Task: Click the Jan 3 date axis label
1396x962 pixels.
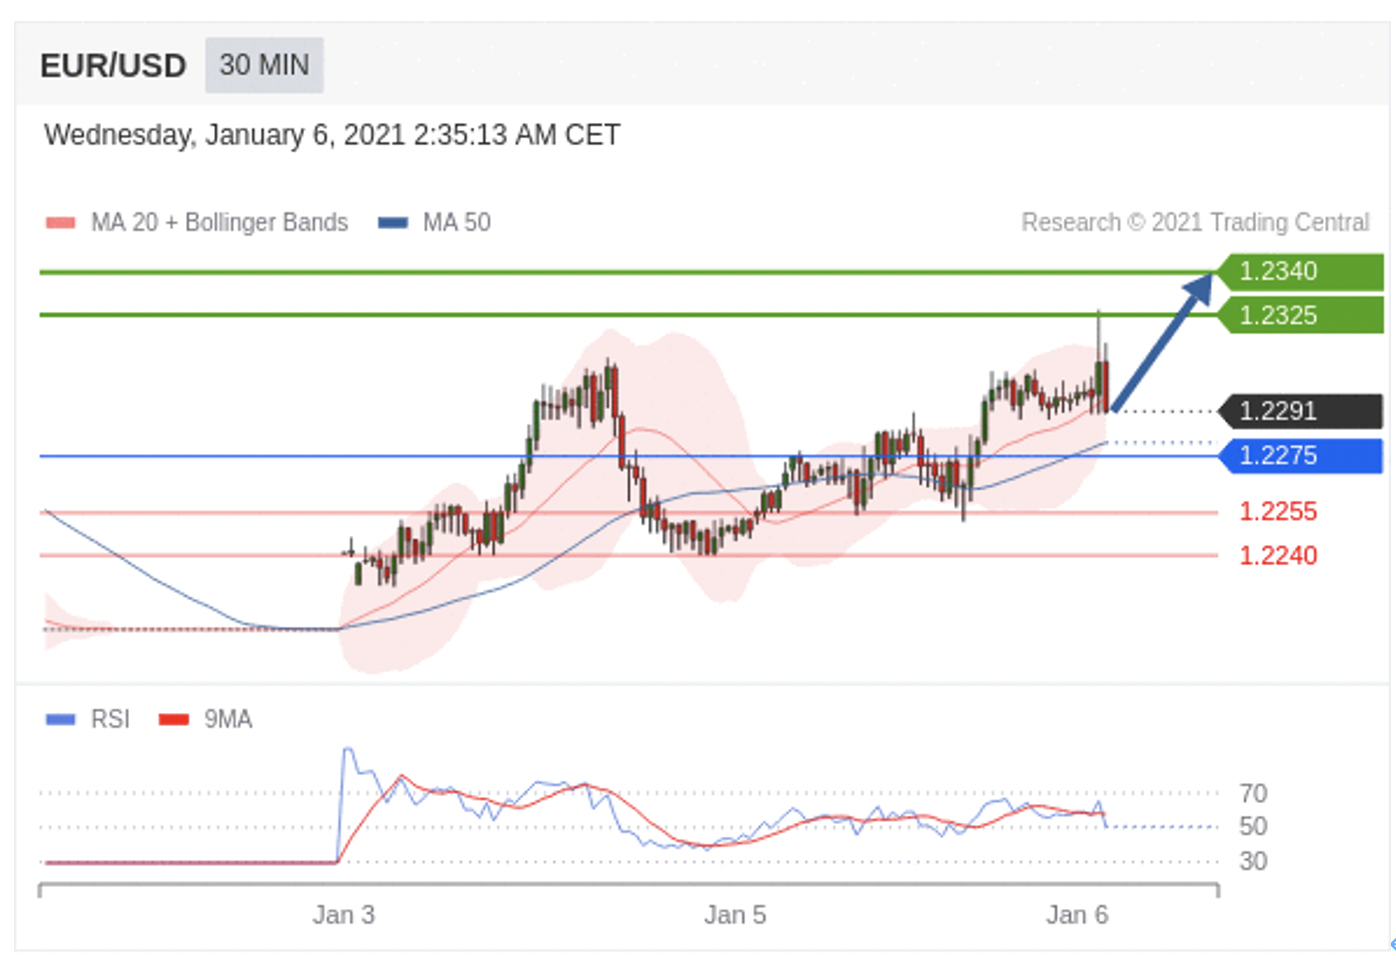Action: click(343, 915)
